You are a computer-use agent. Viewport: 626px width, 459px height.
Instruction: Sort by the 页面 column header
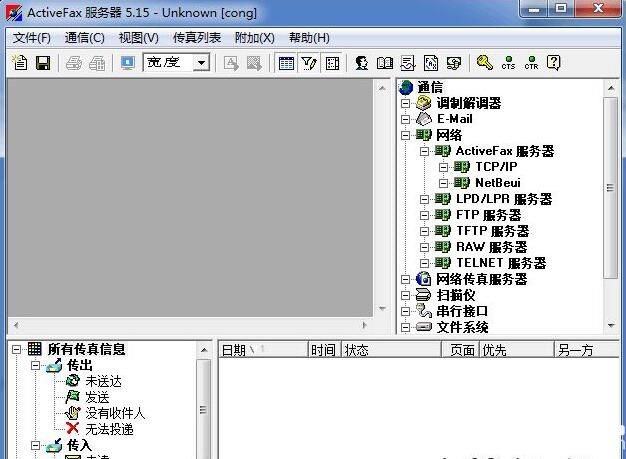pyautogui.click(x=460, y=350)
